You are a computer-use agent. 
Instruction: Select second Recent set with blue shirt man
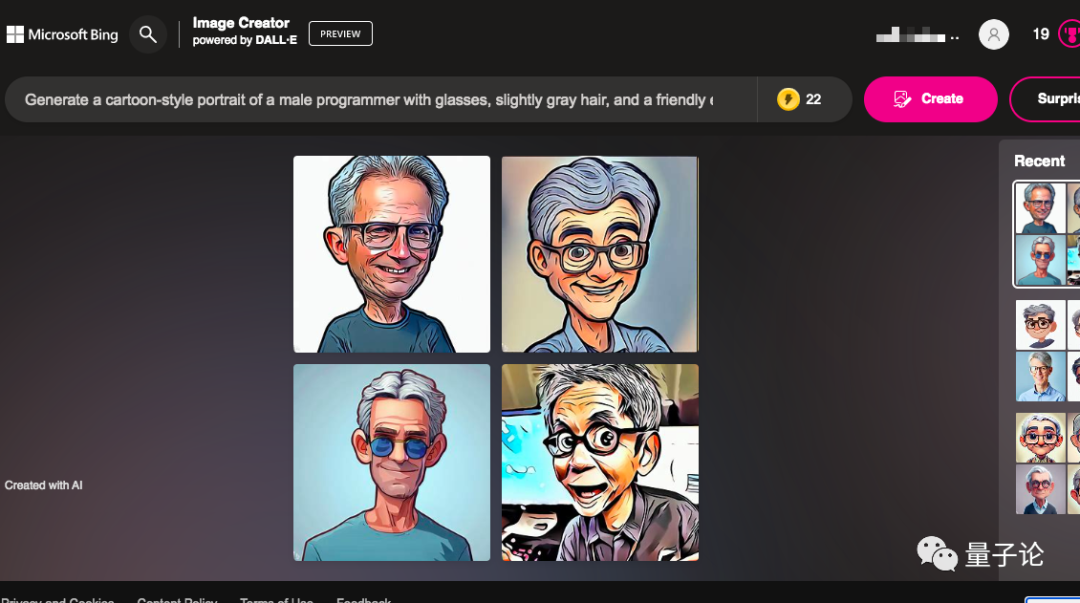pos(1048,350)
